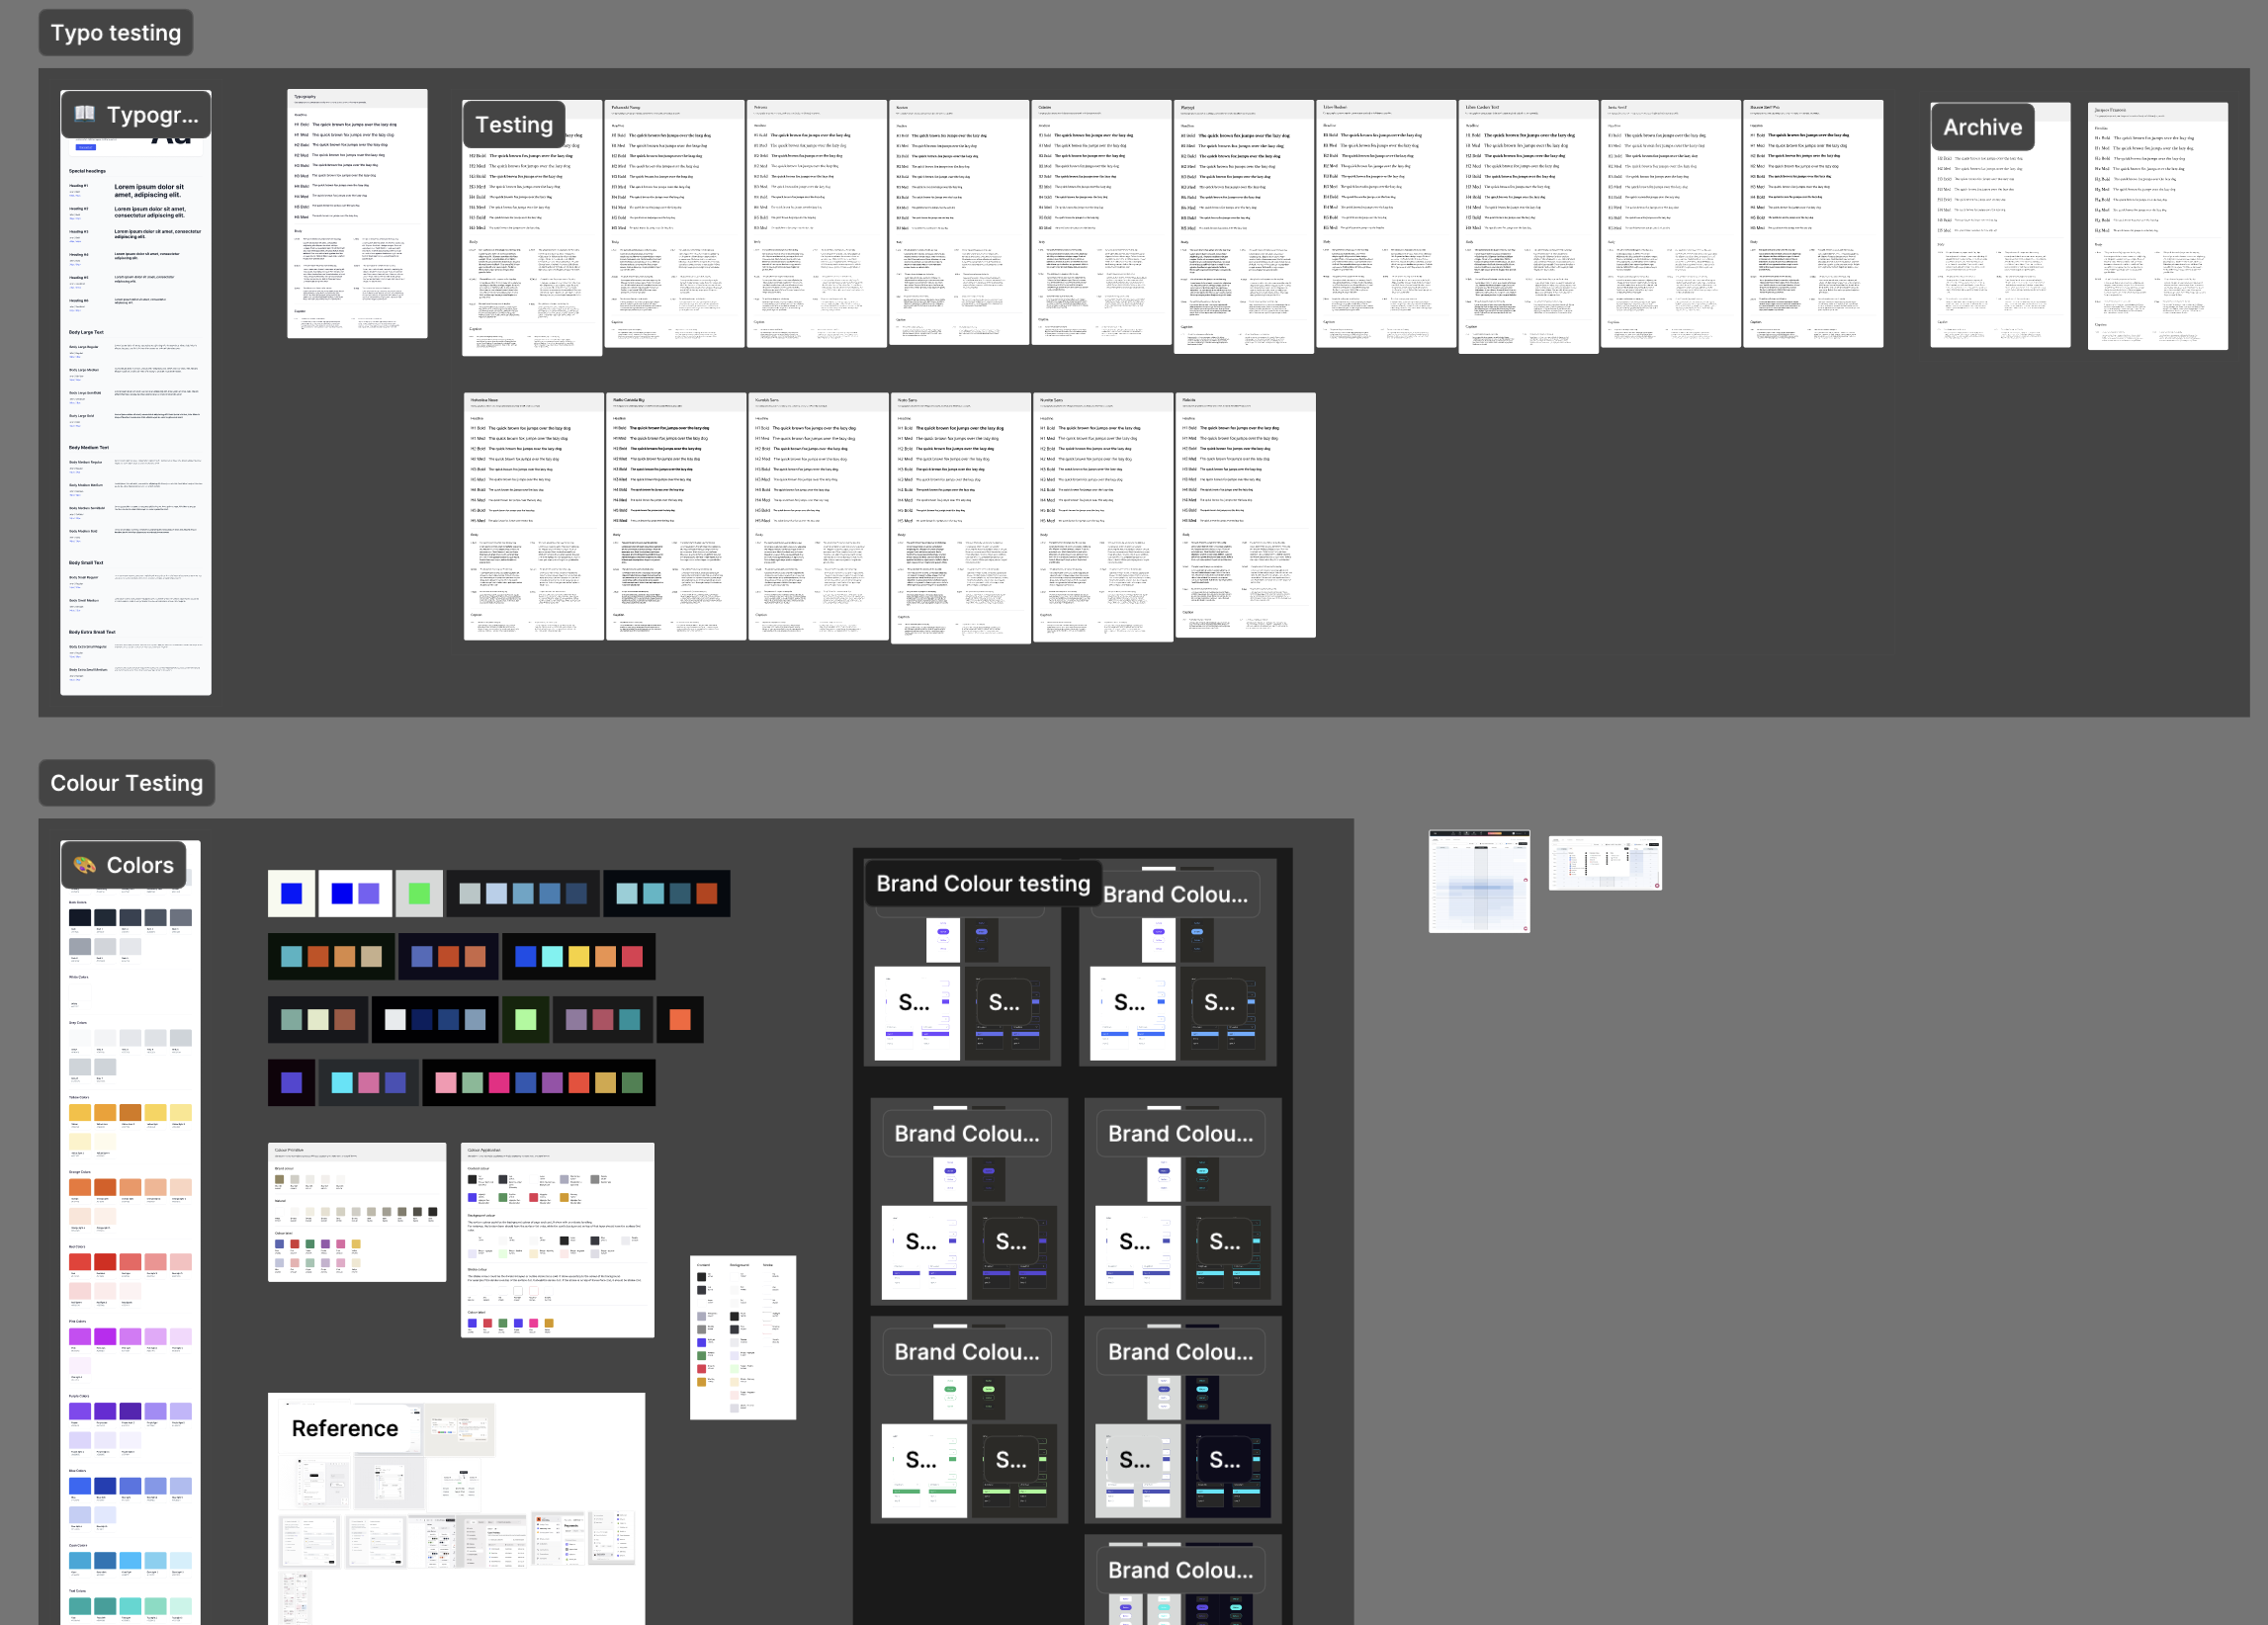
Task: Pick the cyan swatch in black five-color palette
Action: (x=552, y=957)
